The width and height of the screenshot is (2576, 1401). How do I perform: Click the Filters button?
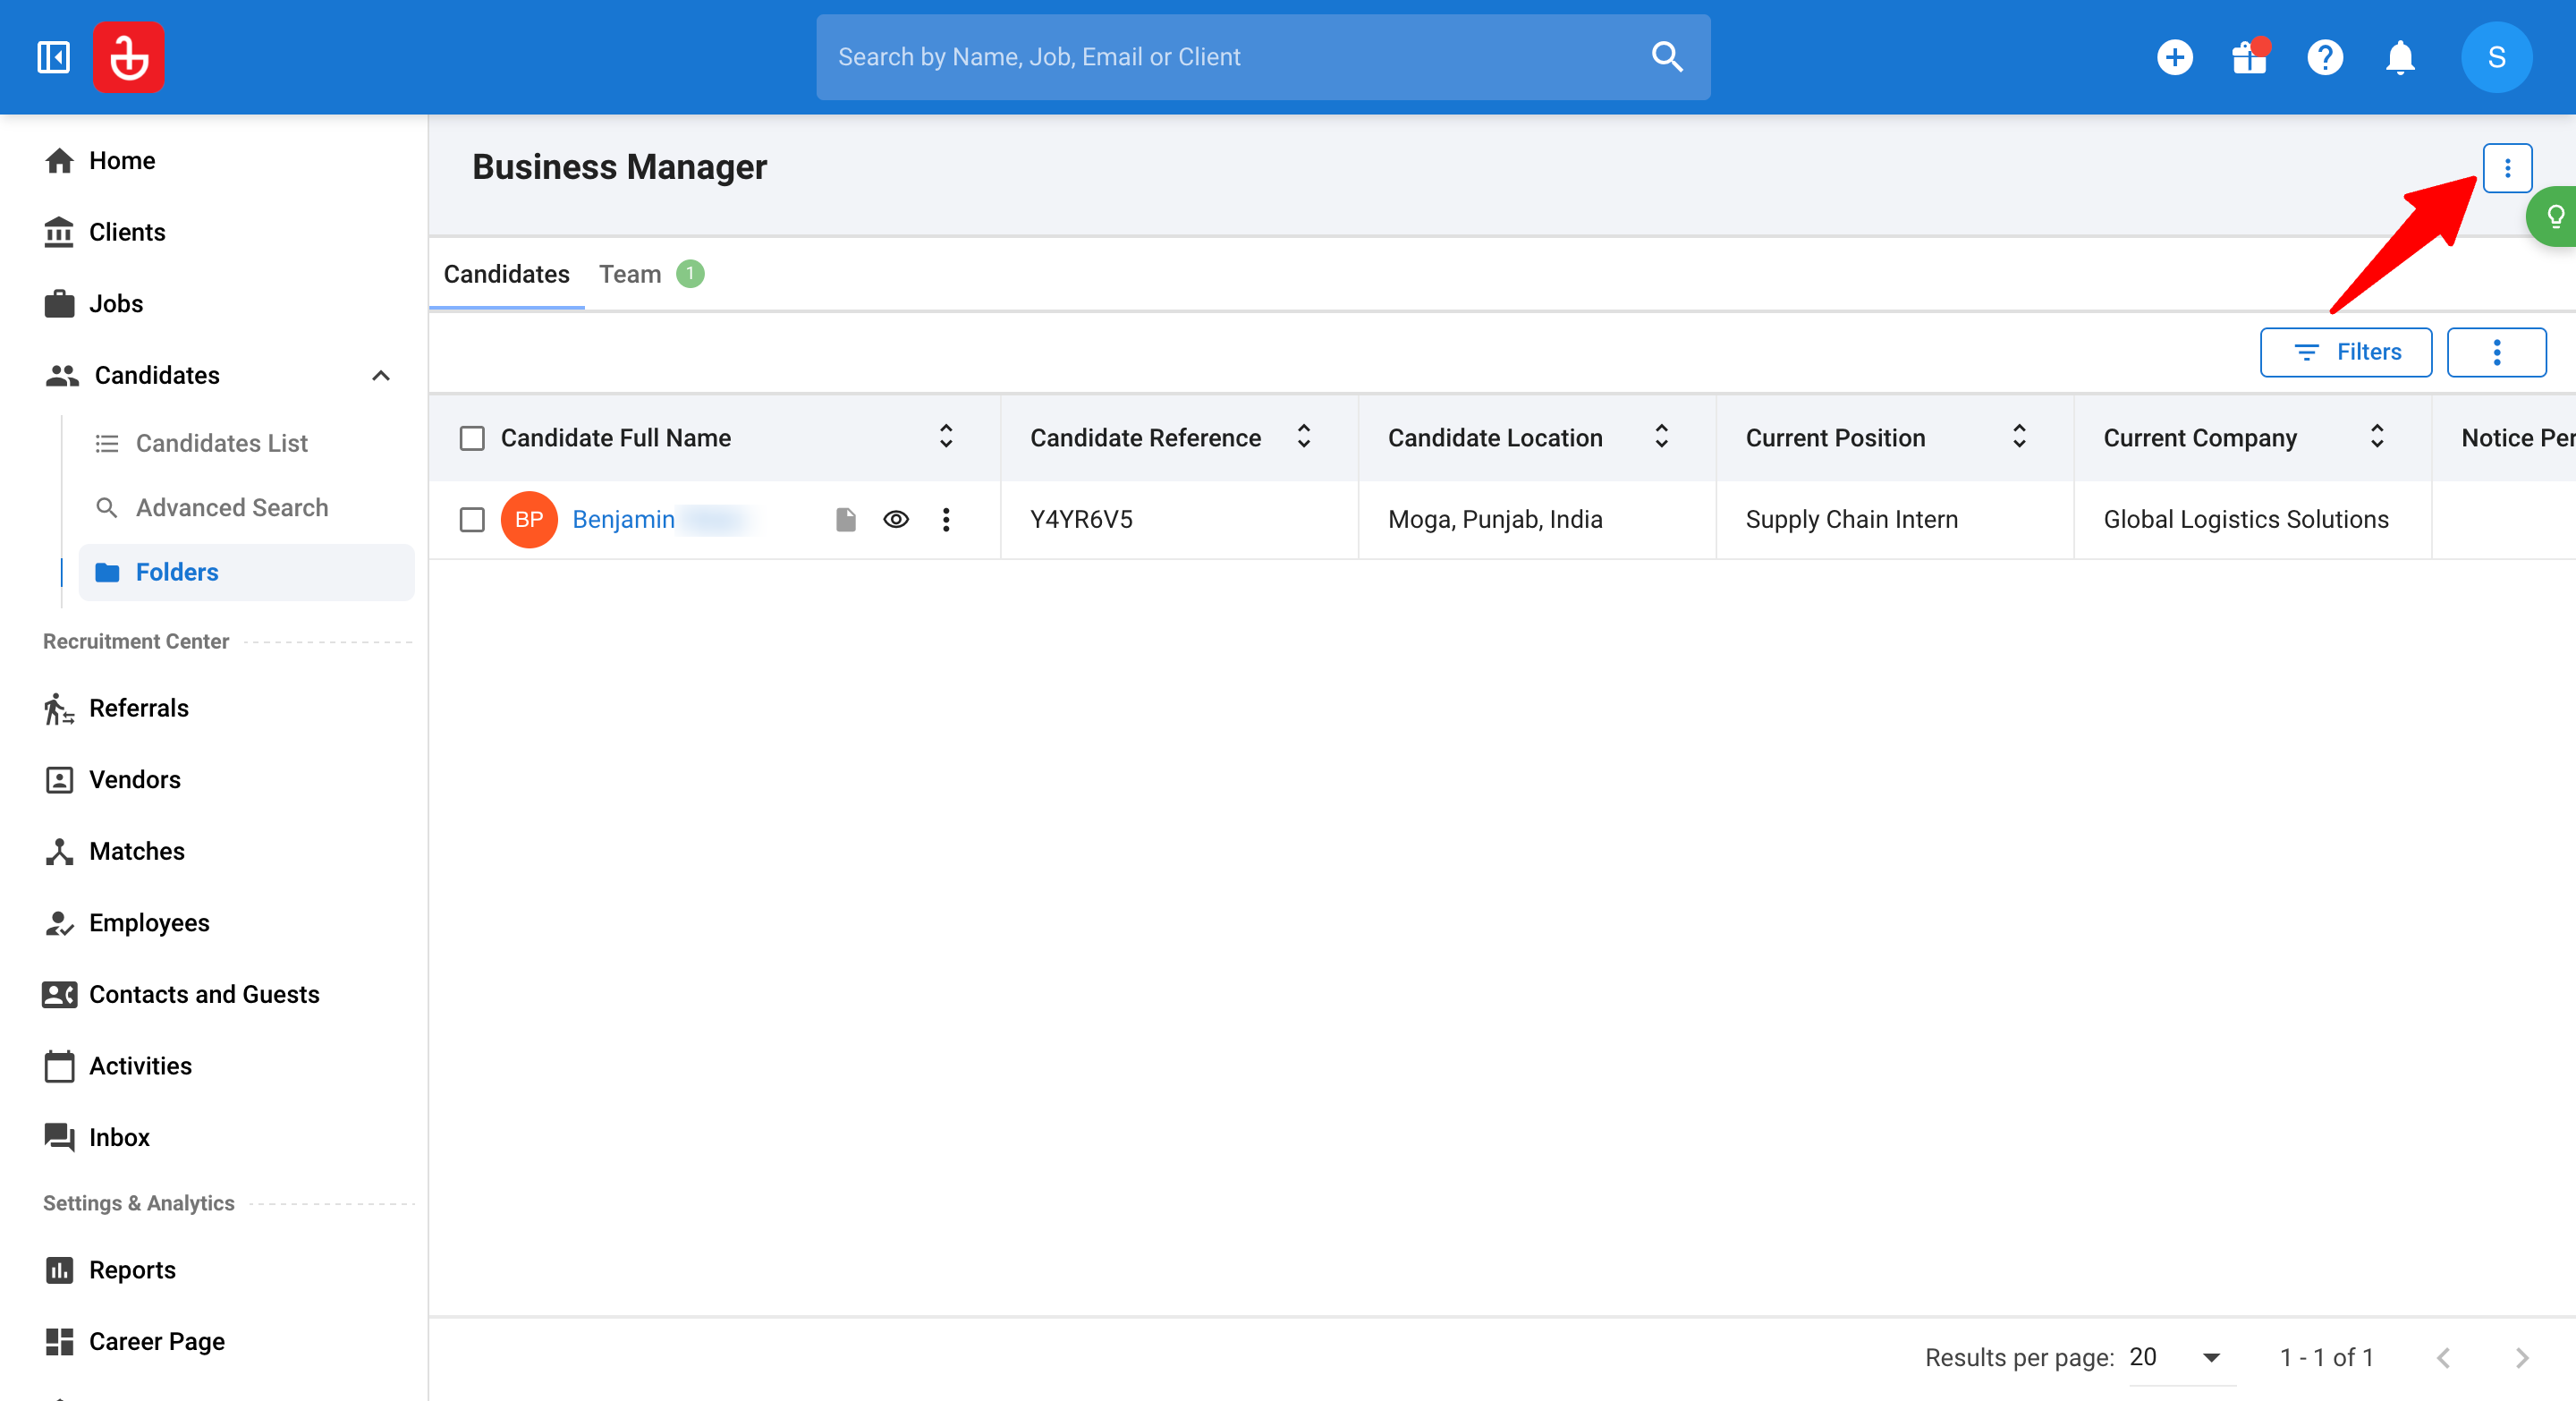[2346, 352]
